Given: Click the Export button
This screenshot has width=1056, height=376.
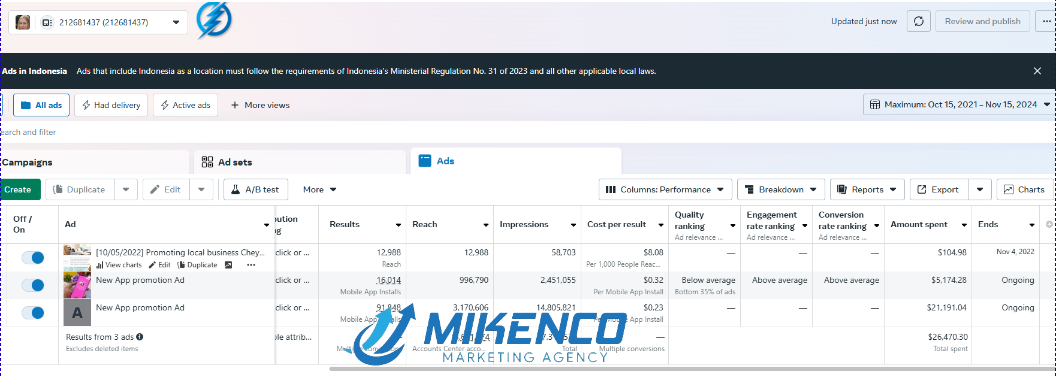Looking at the screenshot, I should click(x=939, y=189).
